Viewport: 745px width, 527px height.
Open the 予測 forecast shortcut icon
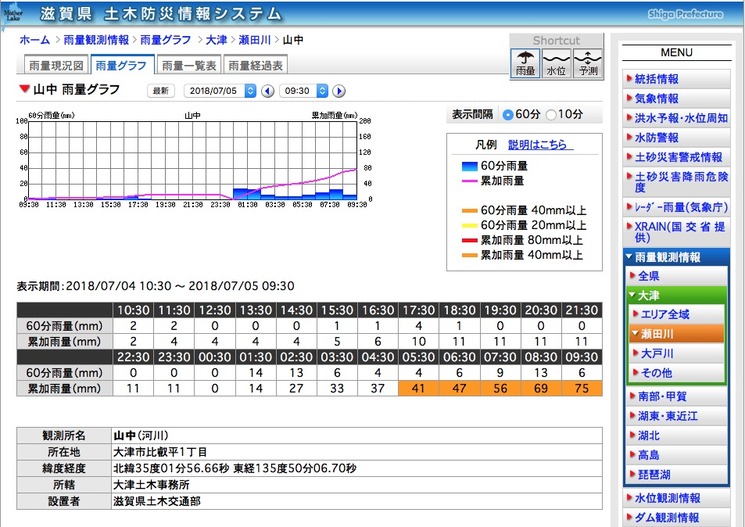587,63
